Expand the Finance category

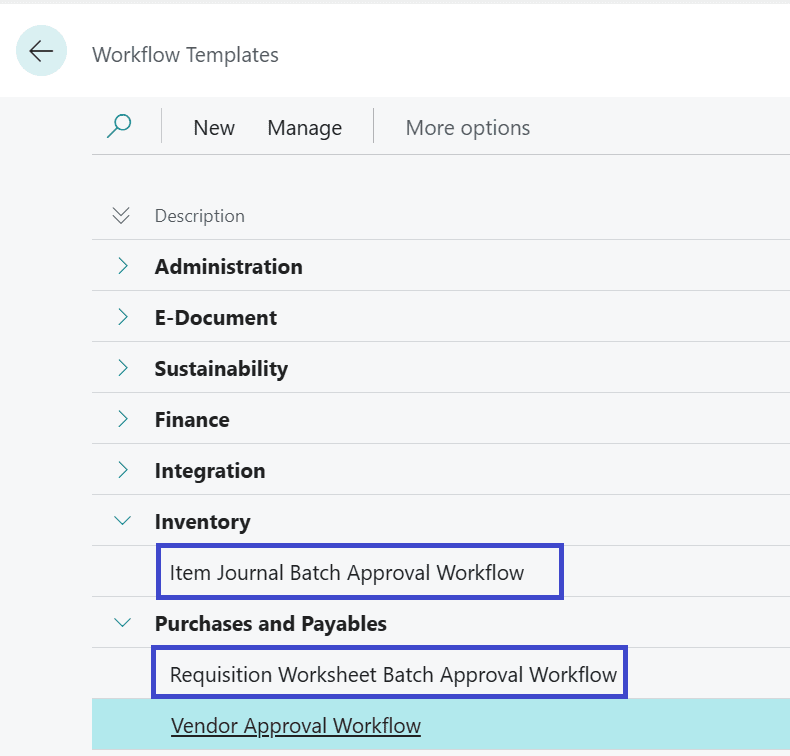pyautogui.click(x=123, y=419)
